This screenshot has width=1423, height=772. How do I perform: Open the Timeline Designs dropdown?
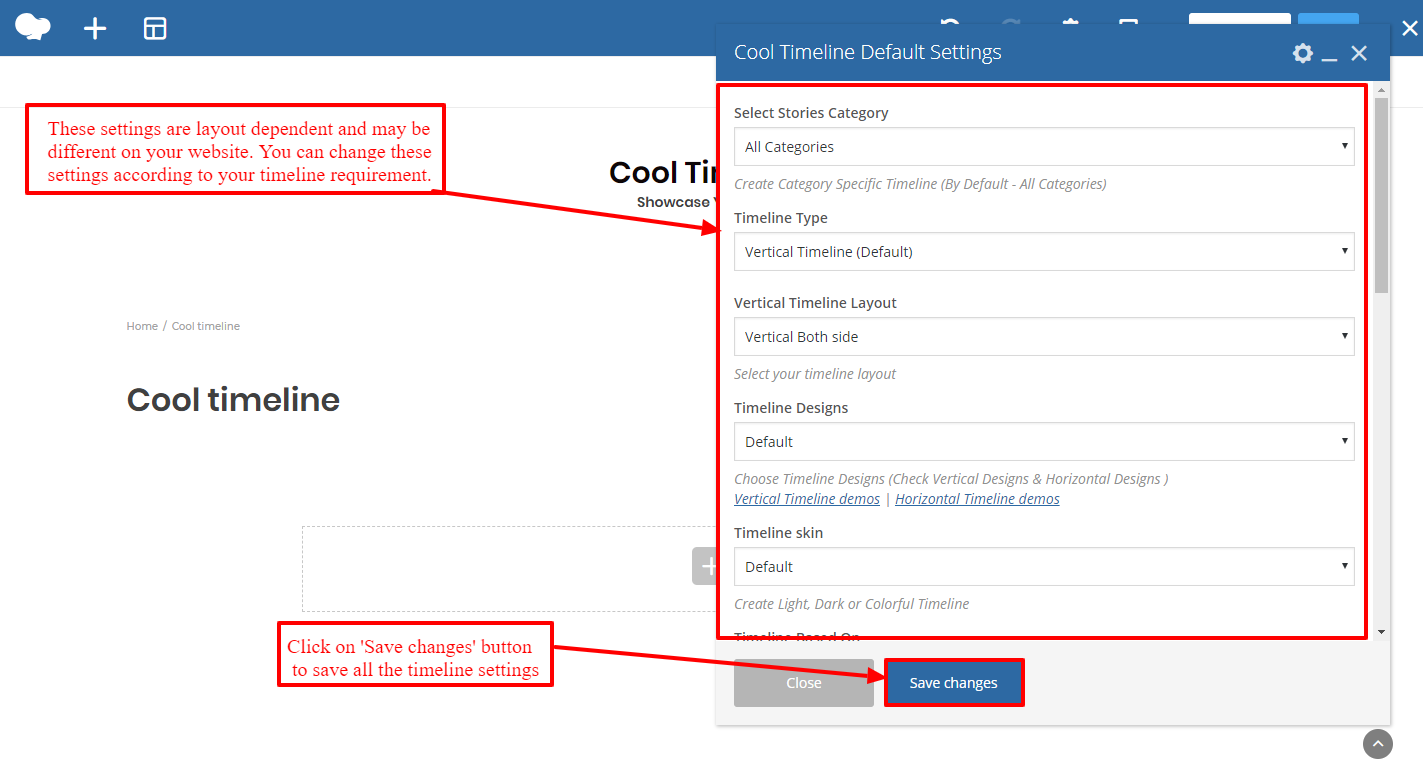click(1044, 442)
